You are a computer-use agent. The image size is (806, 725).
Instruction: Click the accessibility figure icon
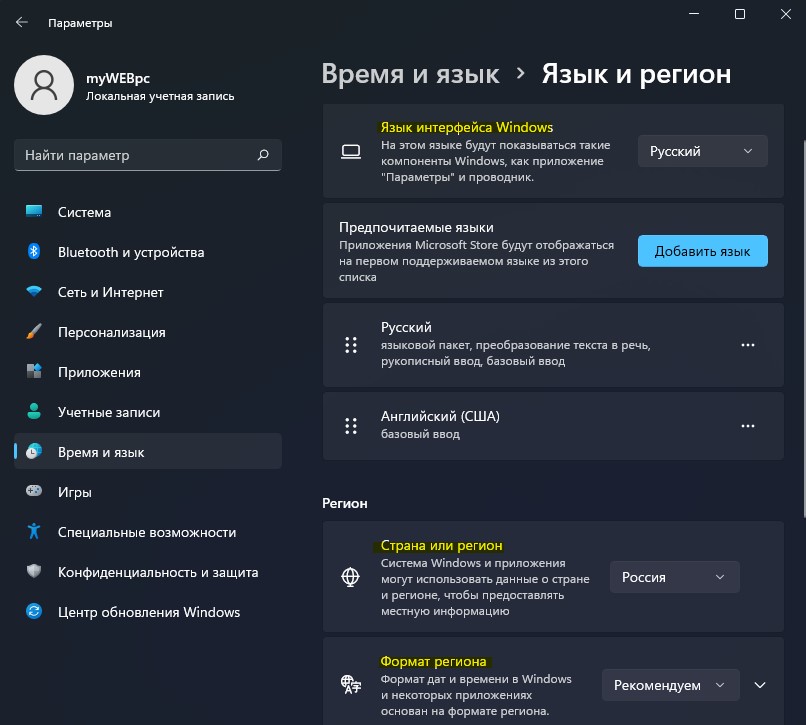tap(34, 531)
